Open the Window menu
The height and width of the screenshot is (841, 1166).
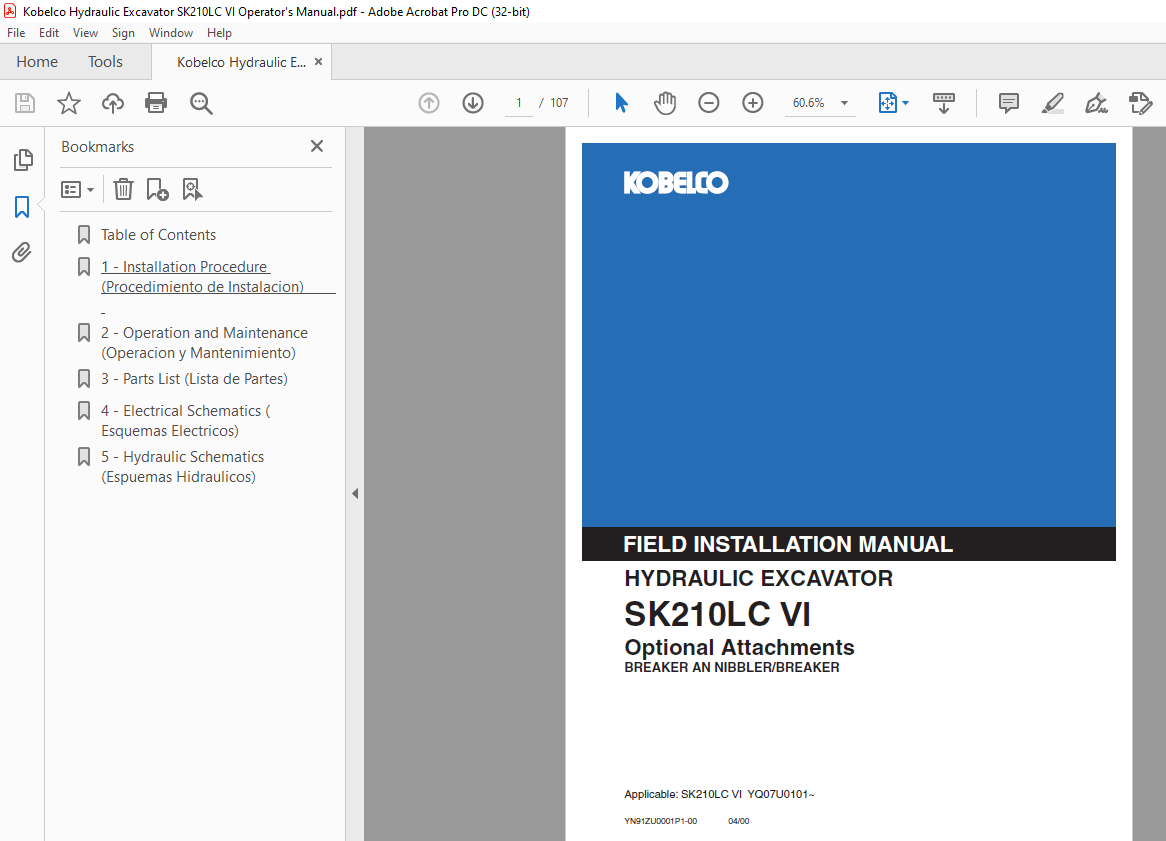tap(170, 33)
